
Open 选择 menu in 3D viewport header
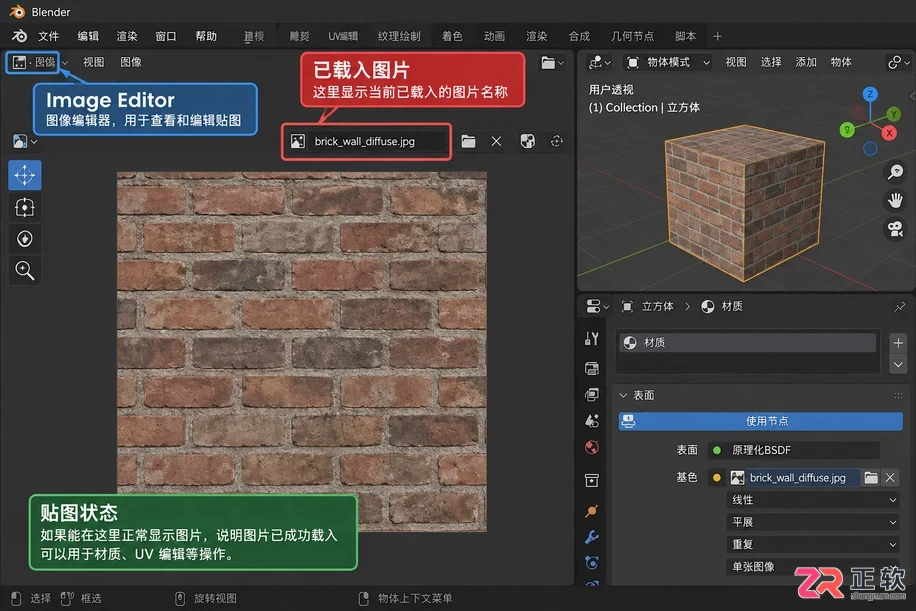coord(771,62)
